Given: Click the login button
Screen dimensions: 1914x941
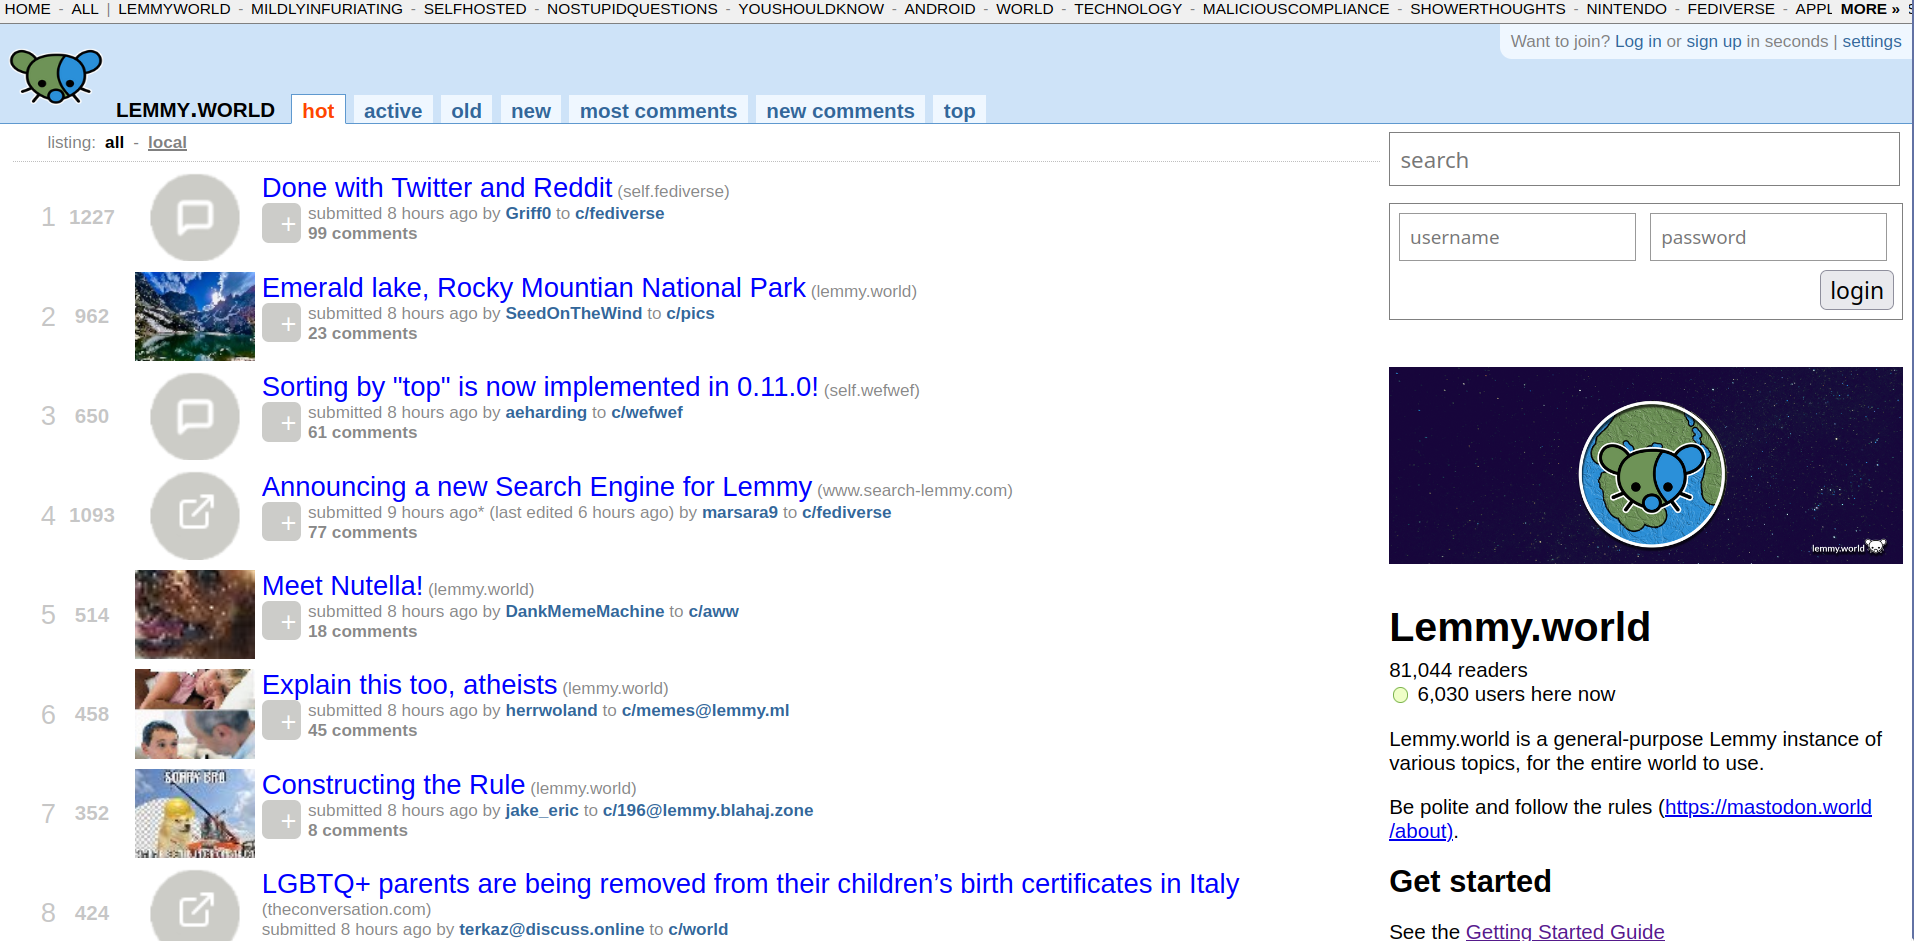Looking at the screenshot, I should pyautogui.click(x=1856, y=290).
